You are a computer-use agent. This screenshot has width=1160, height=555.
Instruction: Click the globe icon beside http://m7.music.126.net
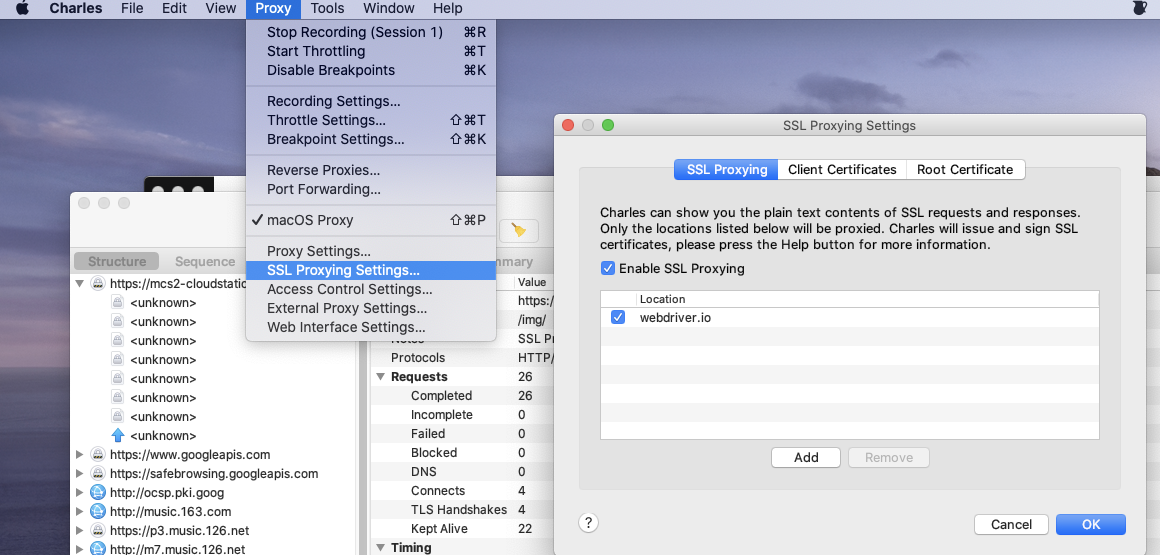(x=98, y=549)
